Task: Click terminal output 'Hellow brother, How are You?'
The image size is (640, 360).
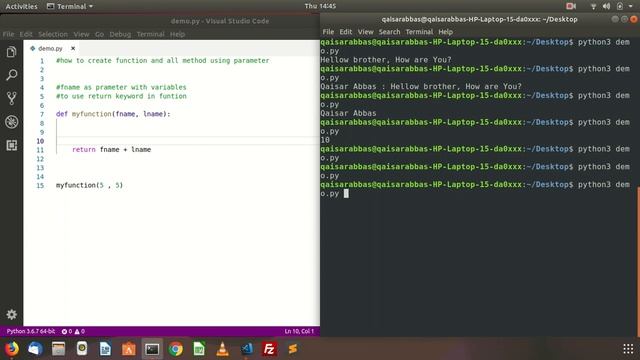Action: tap(386, 60)
